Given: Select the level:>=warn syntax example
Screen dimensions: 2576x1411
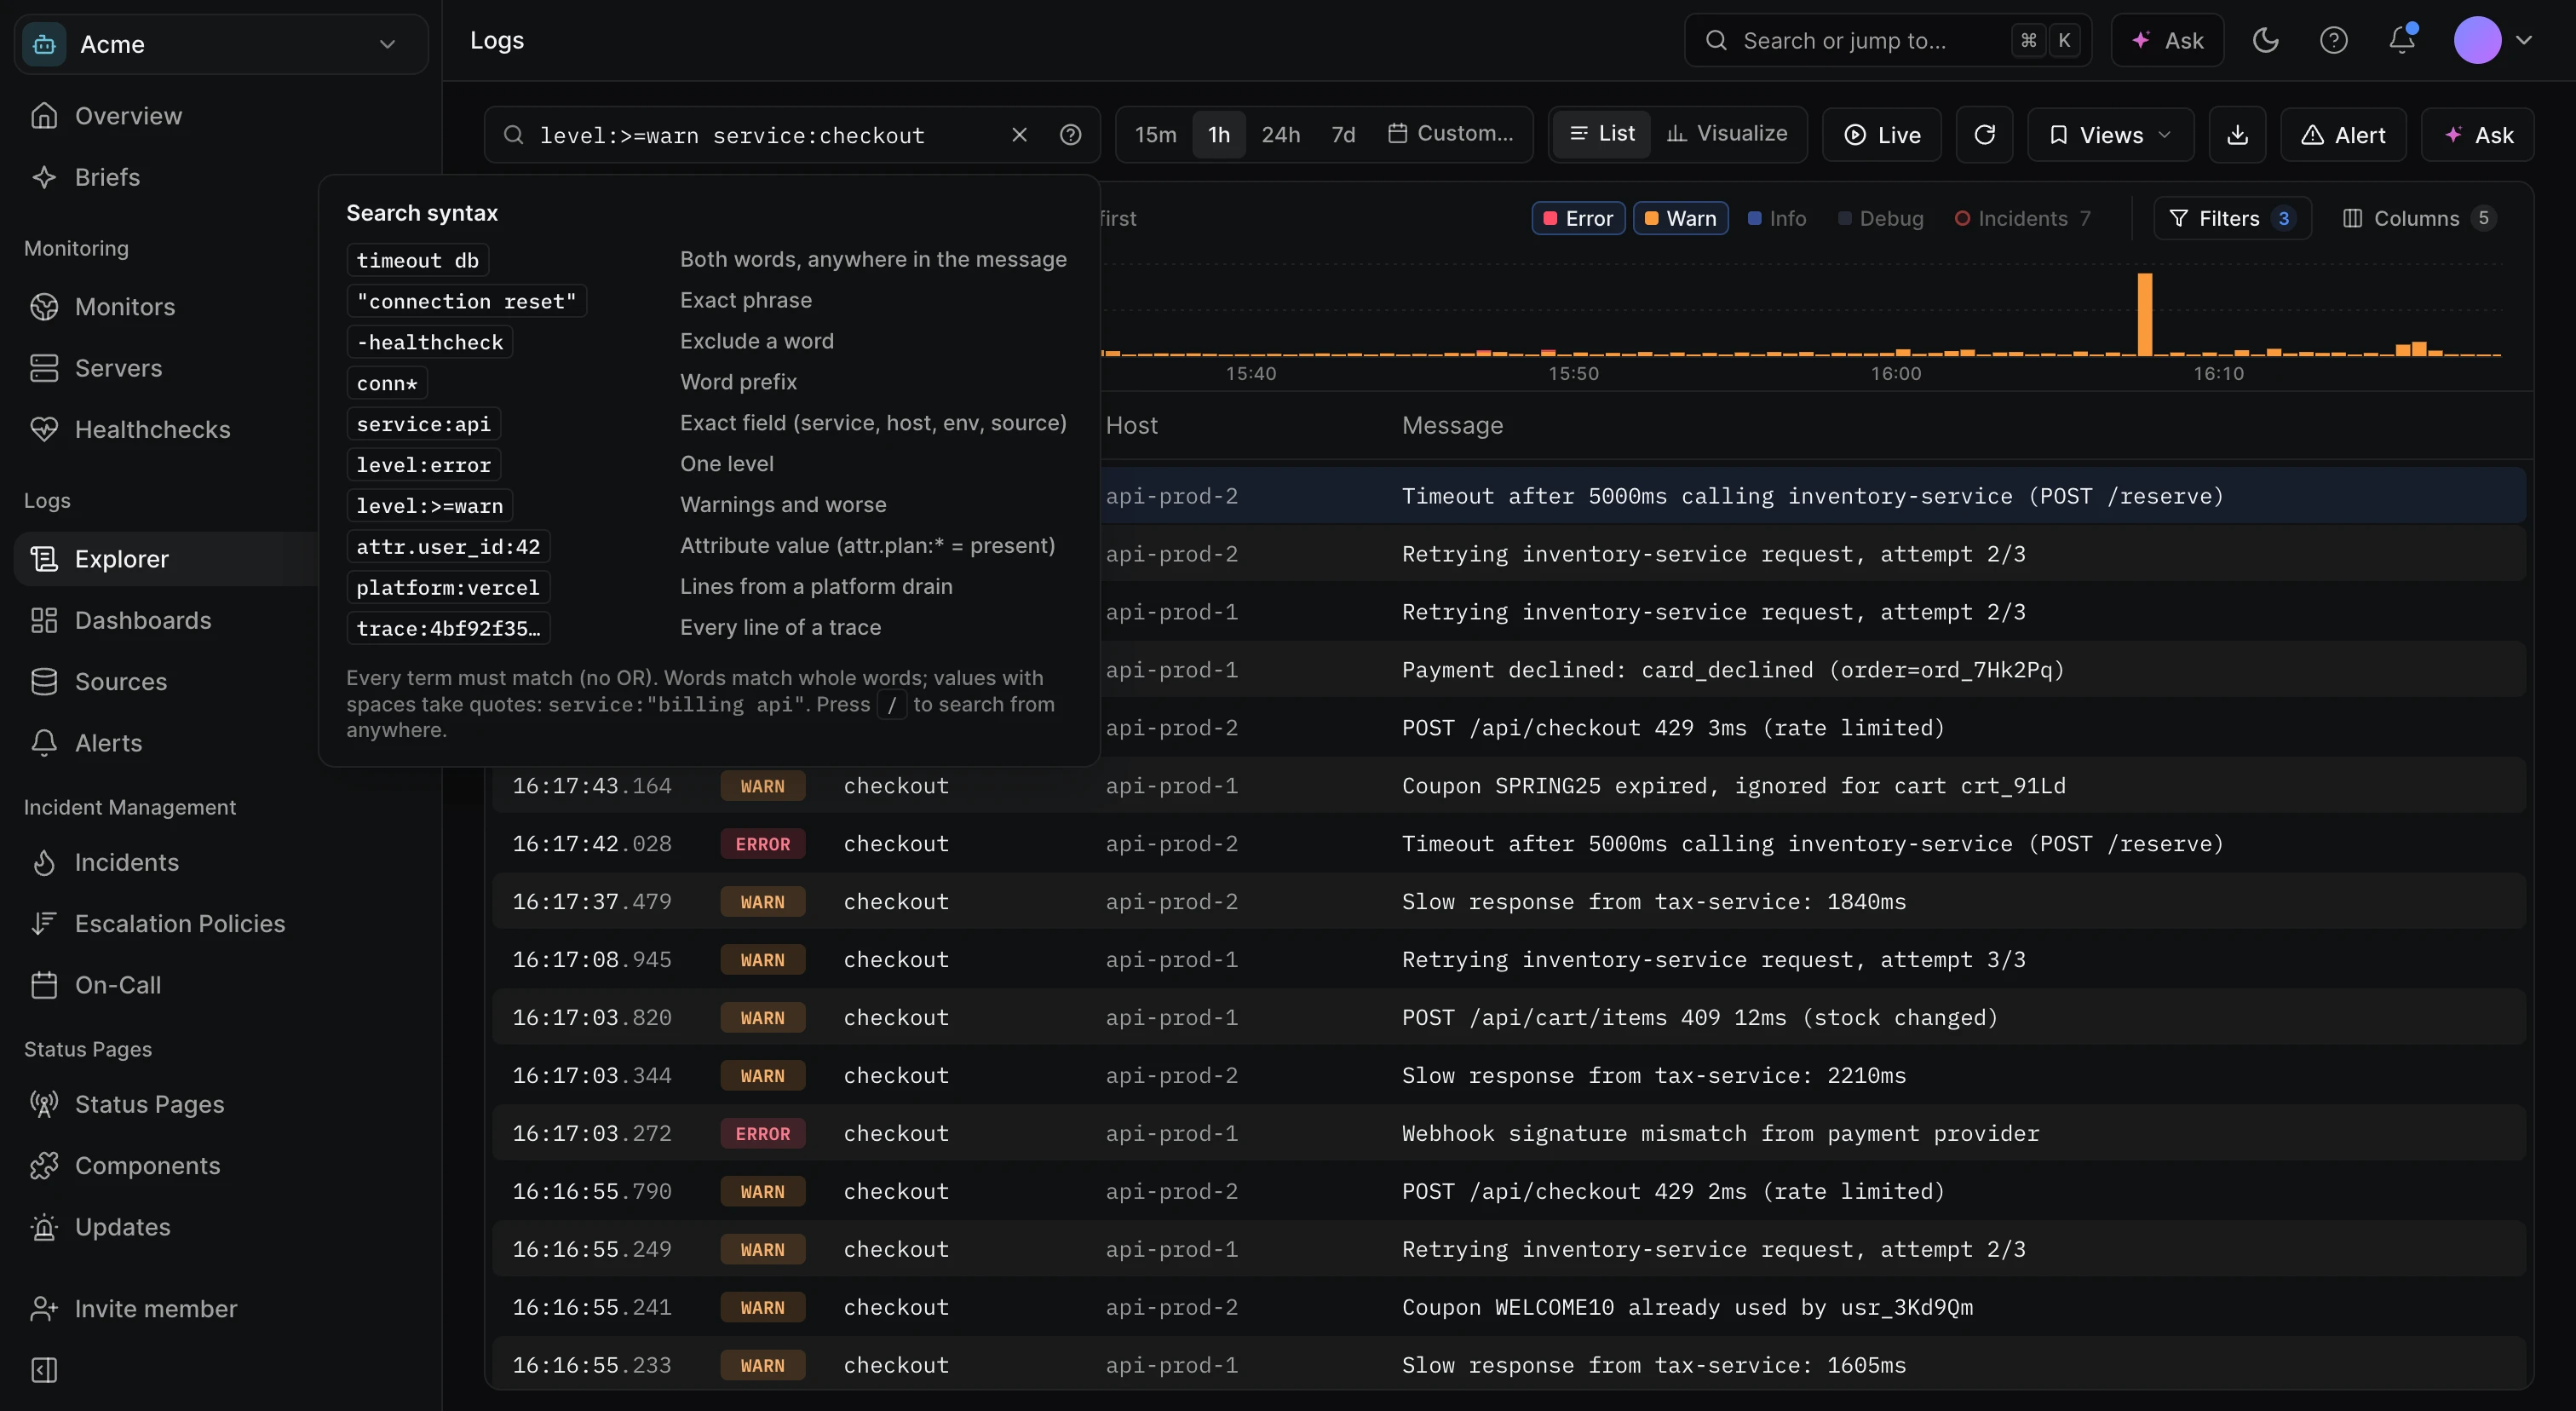Looking at the screenshot, I should point(430,505).
